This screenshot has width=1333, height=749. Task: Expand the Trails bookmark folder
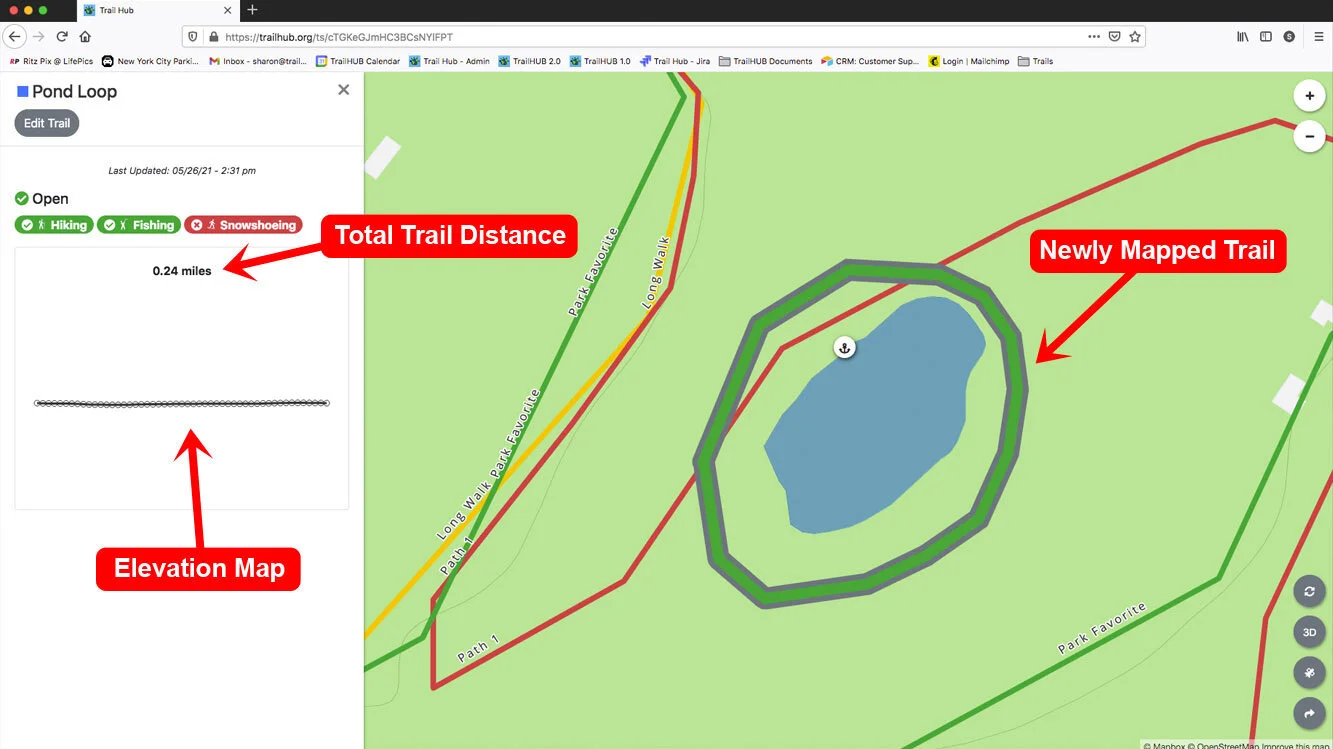click(1036, 61)
